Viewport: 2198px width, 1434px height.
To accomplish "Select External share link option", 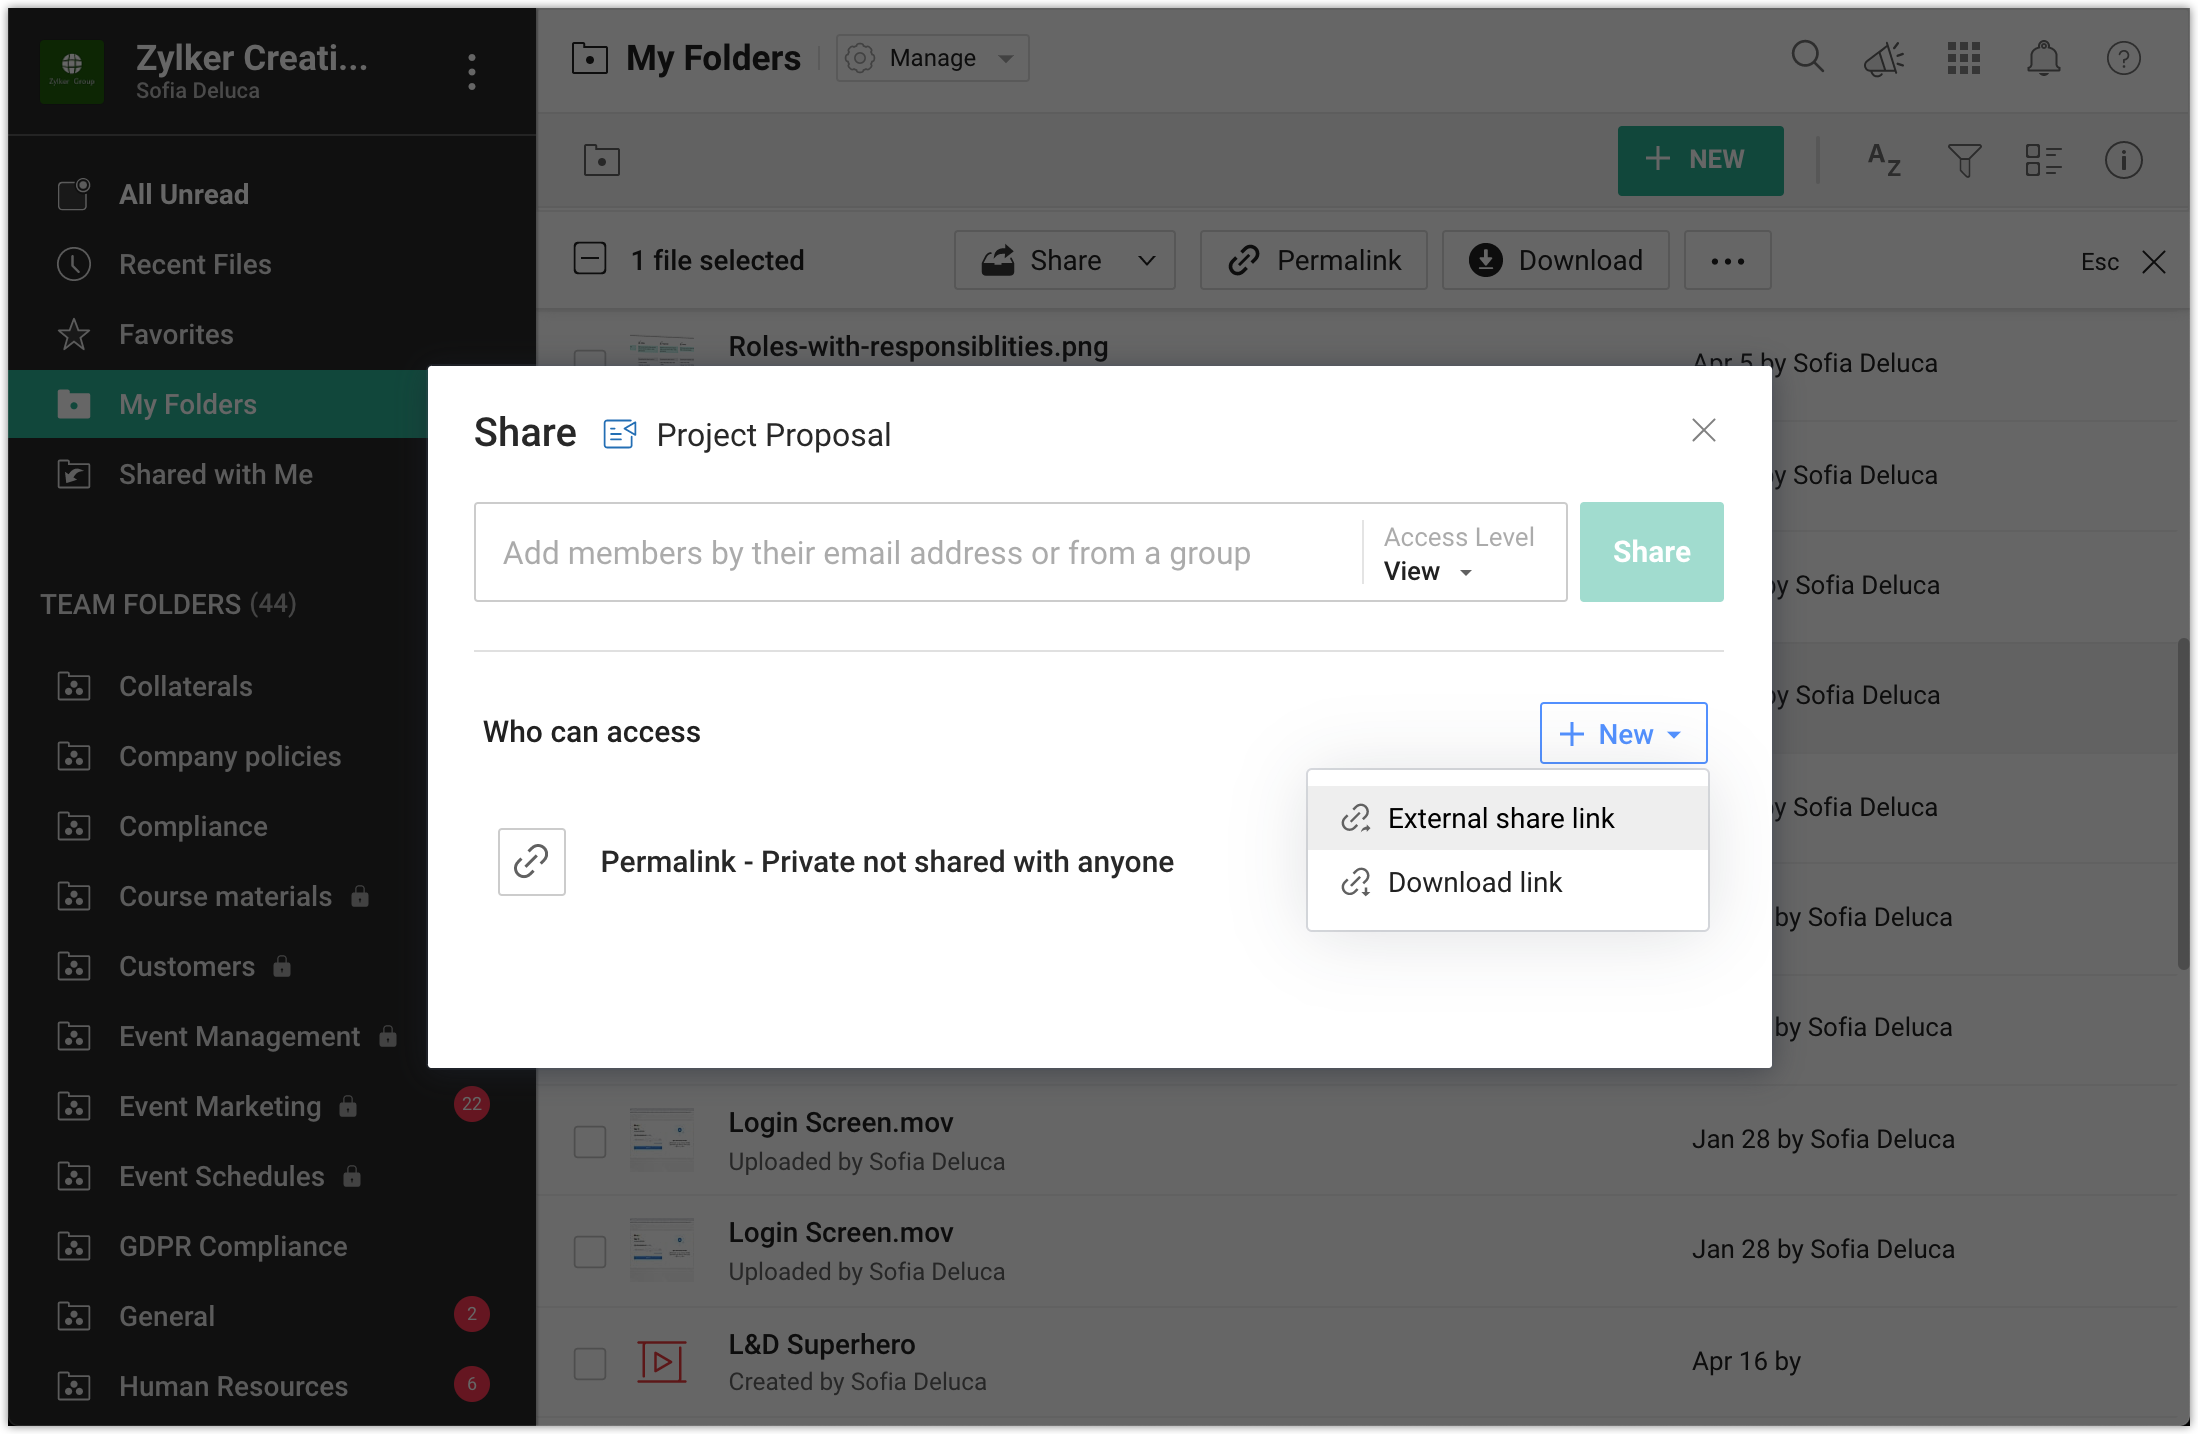I will pos(1500,818).
